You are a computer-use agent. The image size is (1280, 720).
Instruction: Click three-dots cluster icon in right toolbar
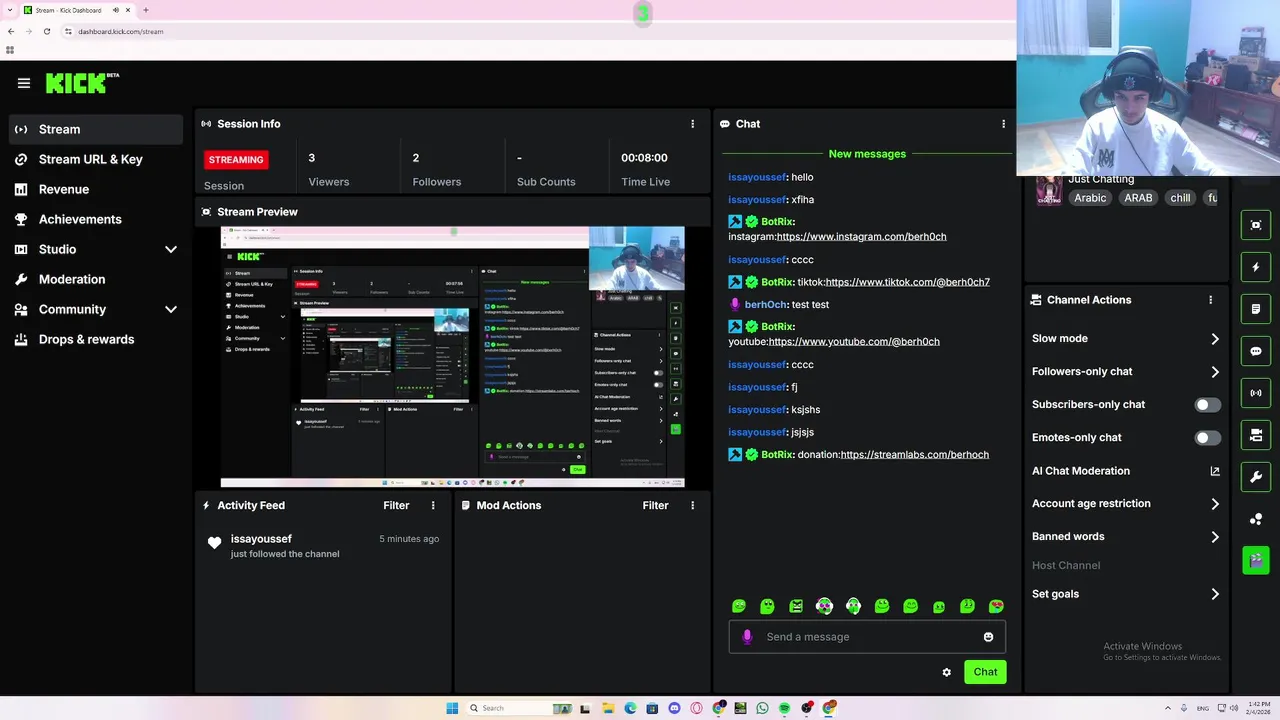(1256, 519)
